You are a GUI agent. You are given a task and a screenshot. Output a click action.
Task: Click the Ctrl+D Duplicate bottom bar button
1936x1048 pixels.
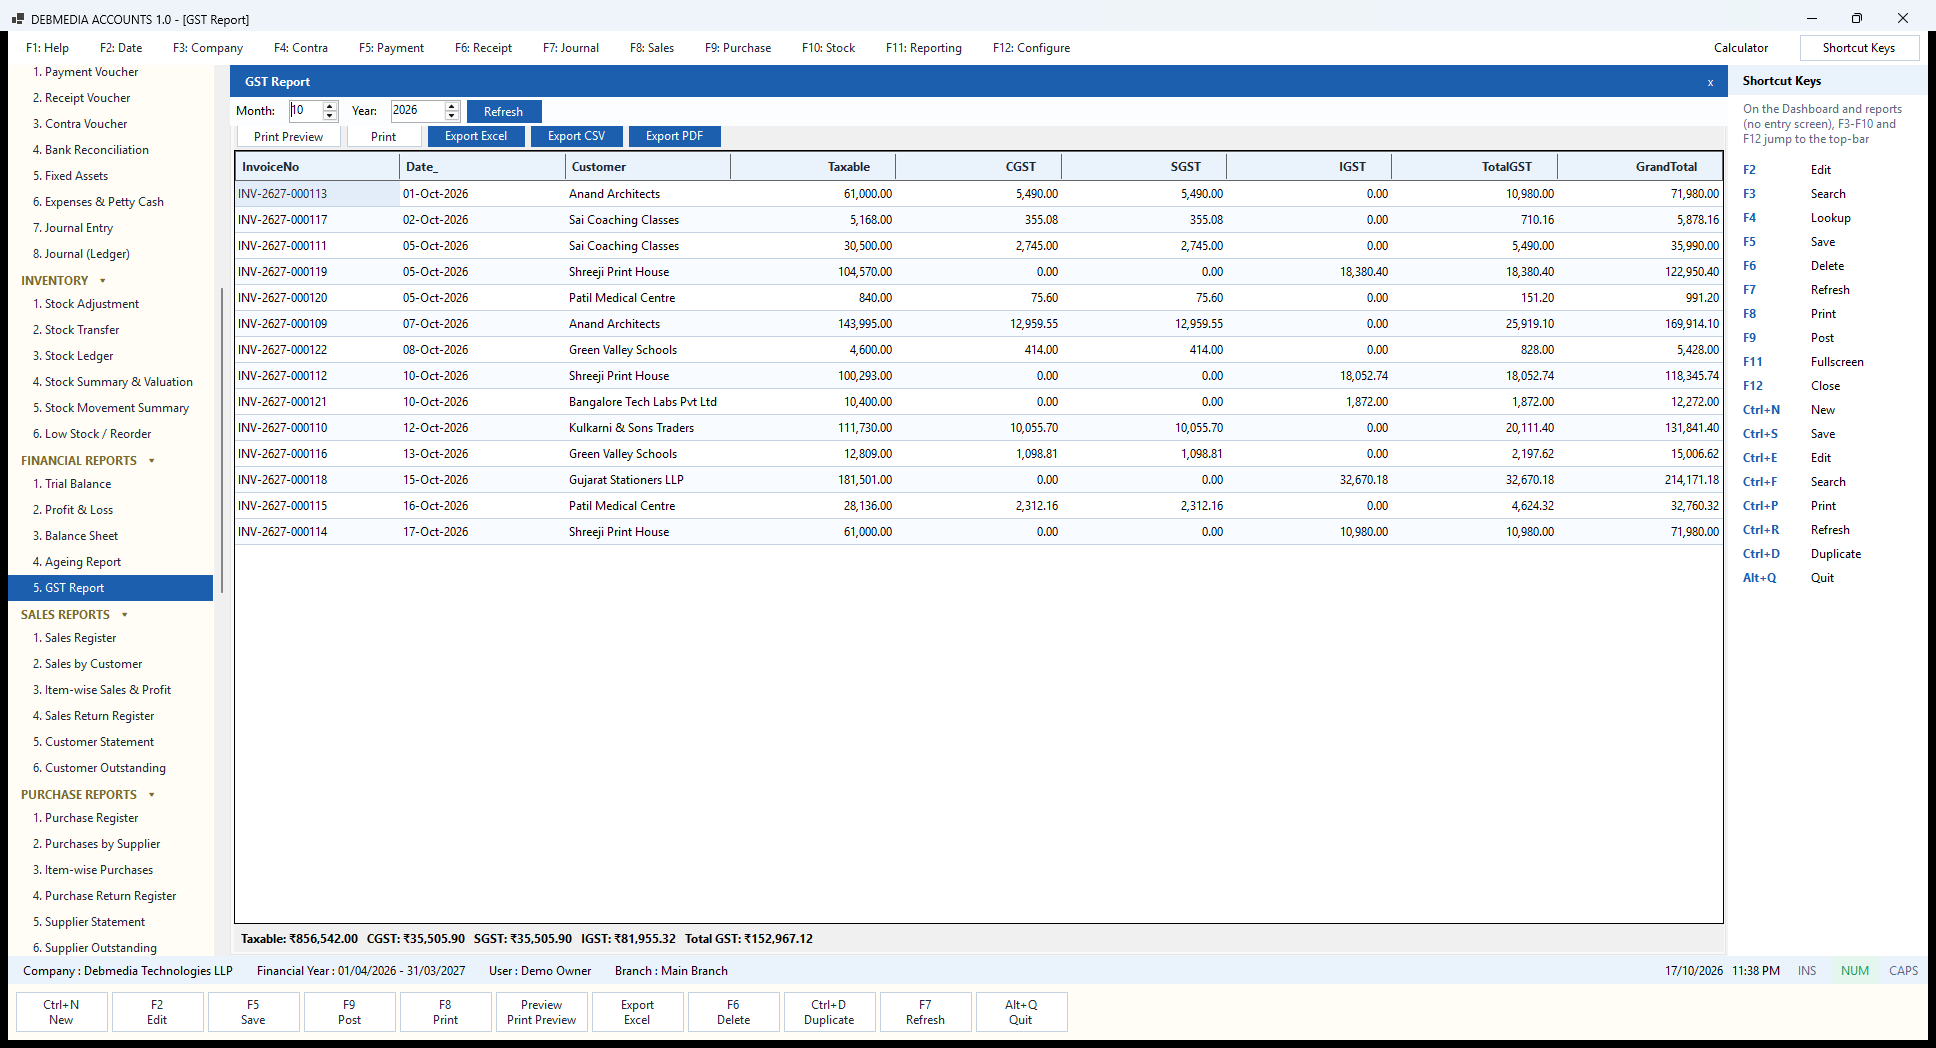pyautogui.click(x=829, y=1012)
